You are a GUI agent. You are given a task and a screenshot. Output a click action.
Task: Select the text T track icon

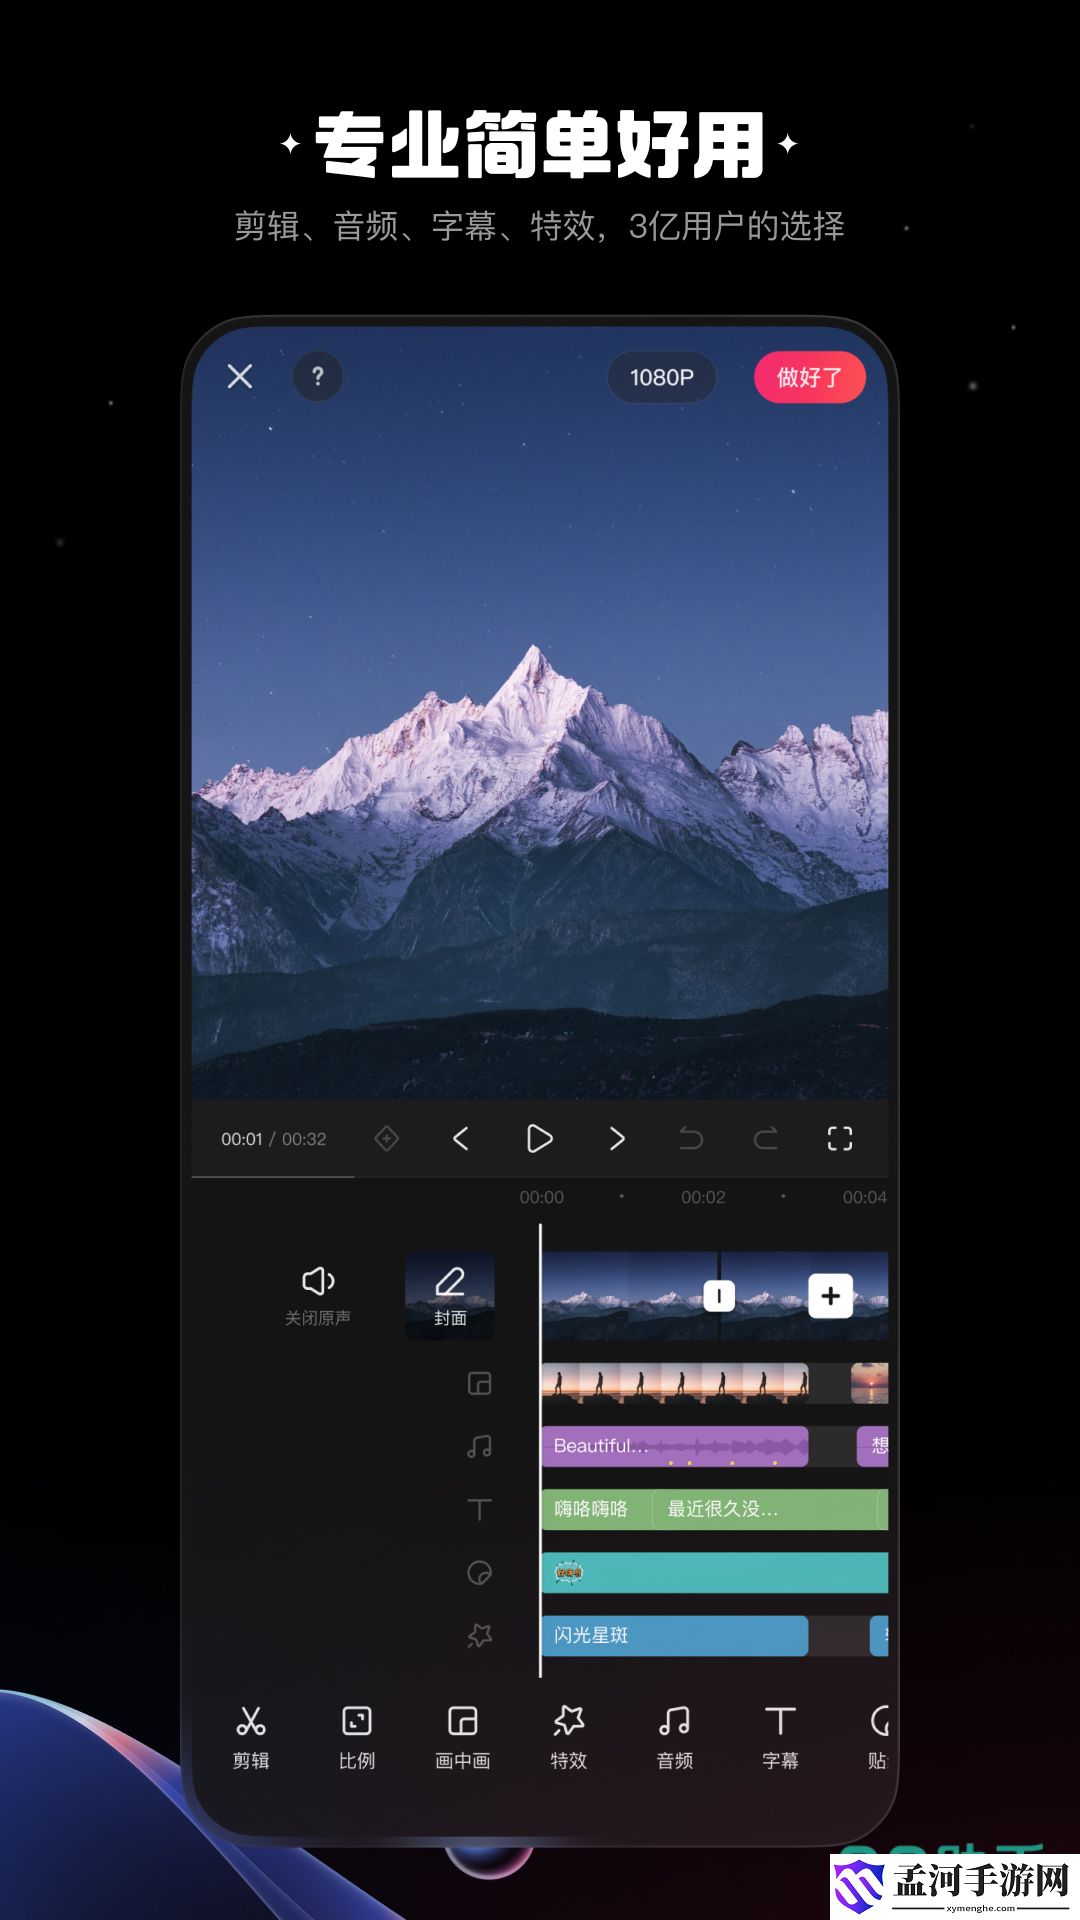tap(480, 1509)
